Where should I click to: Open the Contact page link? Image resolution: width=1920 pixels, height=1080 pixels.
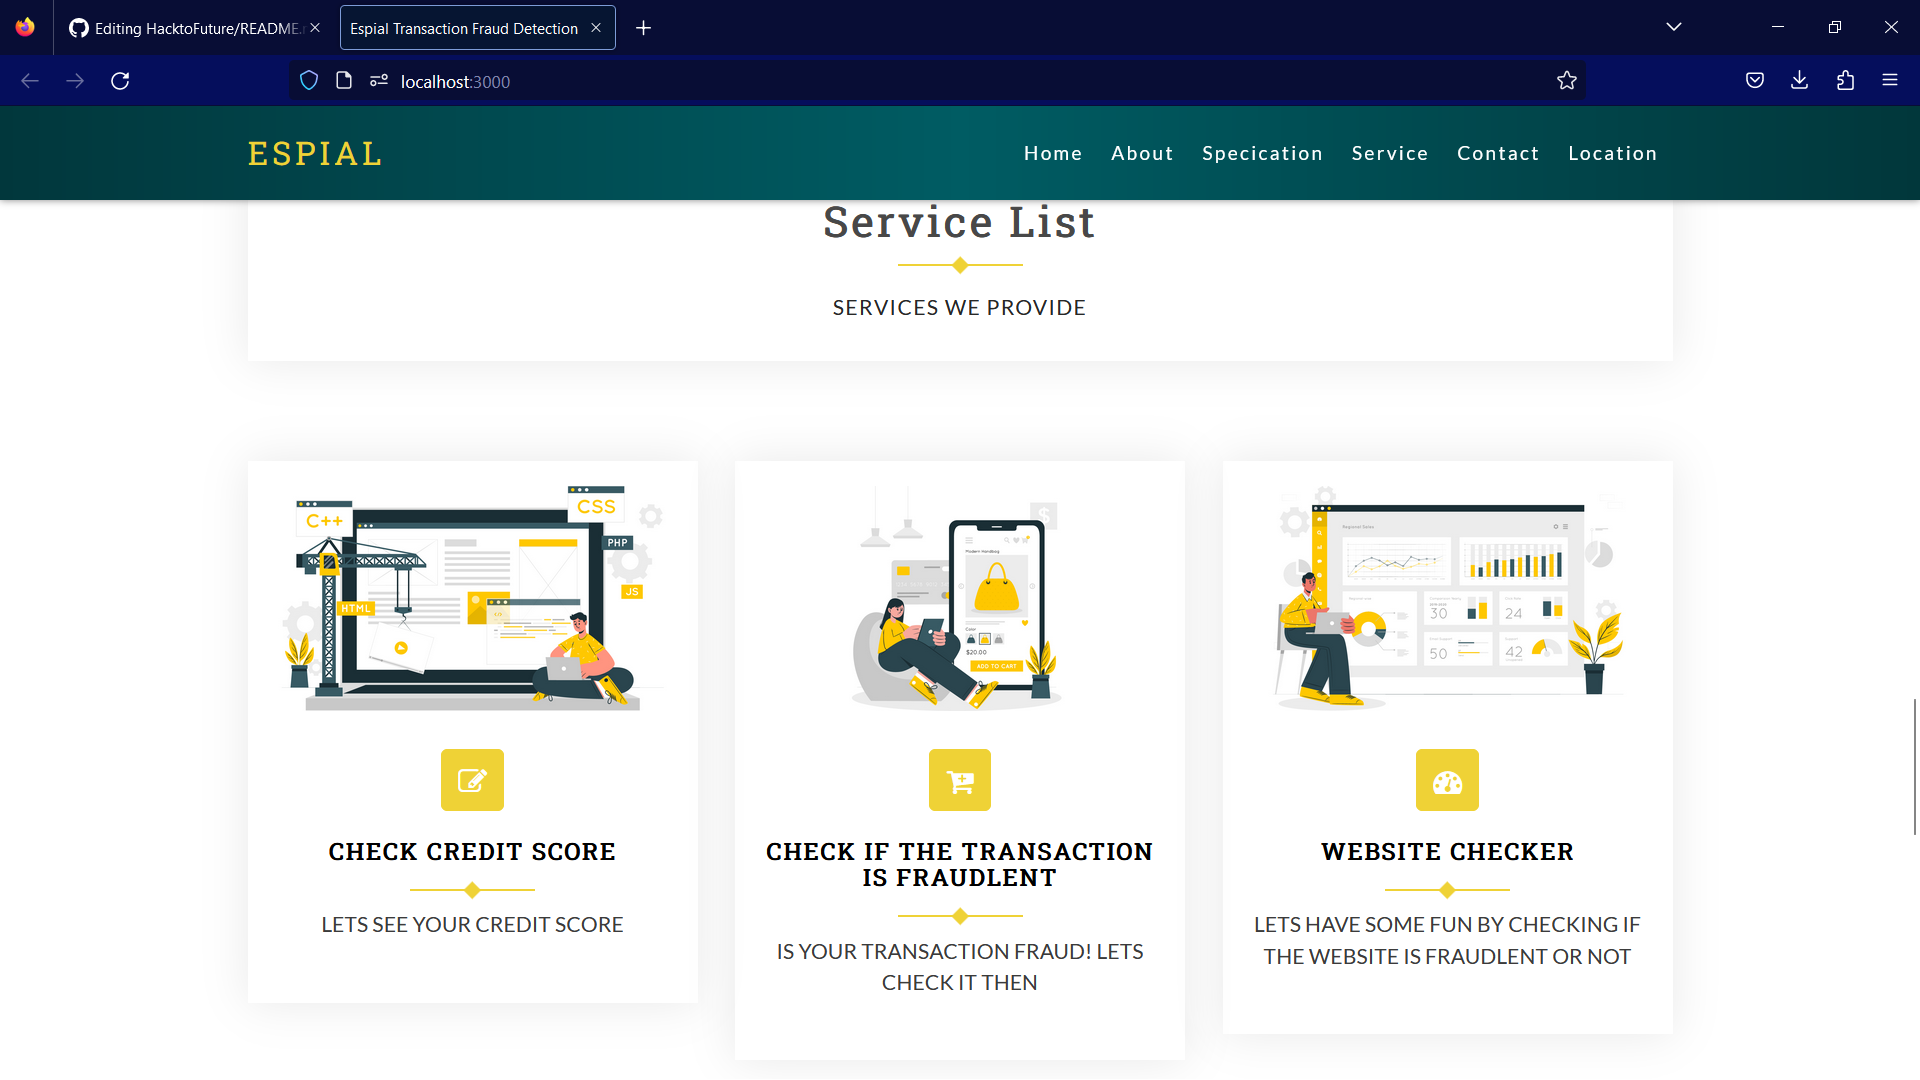click(1498, 153)
